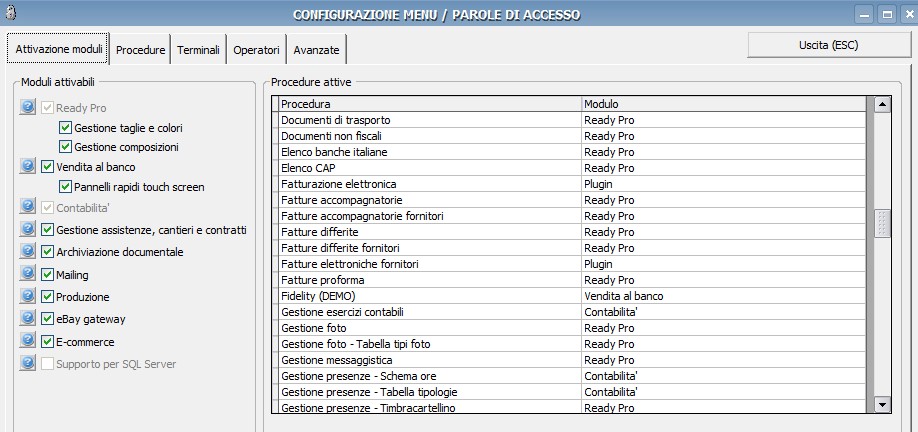Screen dimensions: 918x432
Task: Uncheck the E-commerce module
Action: point(47,342)
